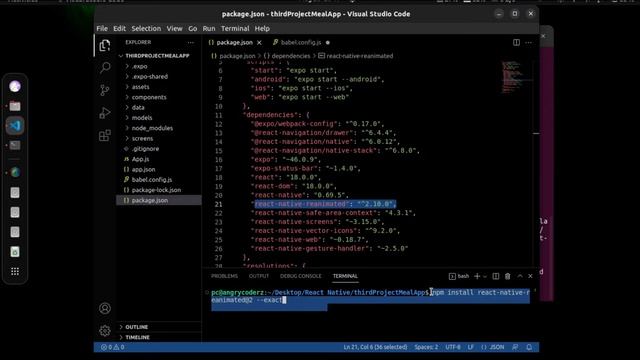The image size is (640, 360).
Task: Open editor more actions ellipsis
Action: (529, 42)
